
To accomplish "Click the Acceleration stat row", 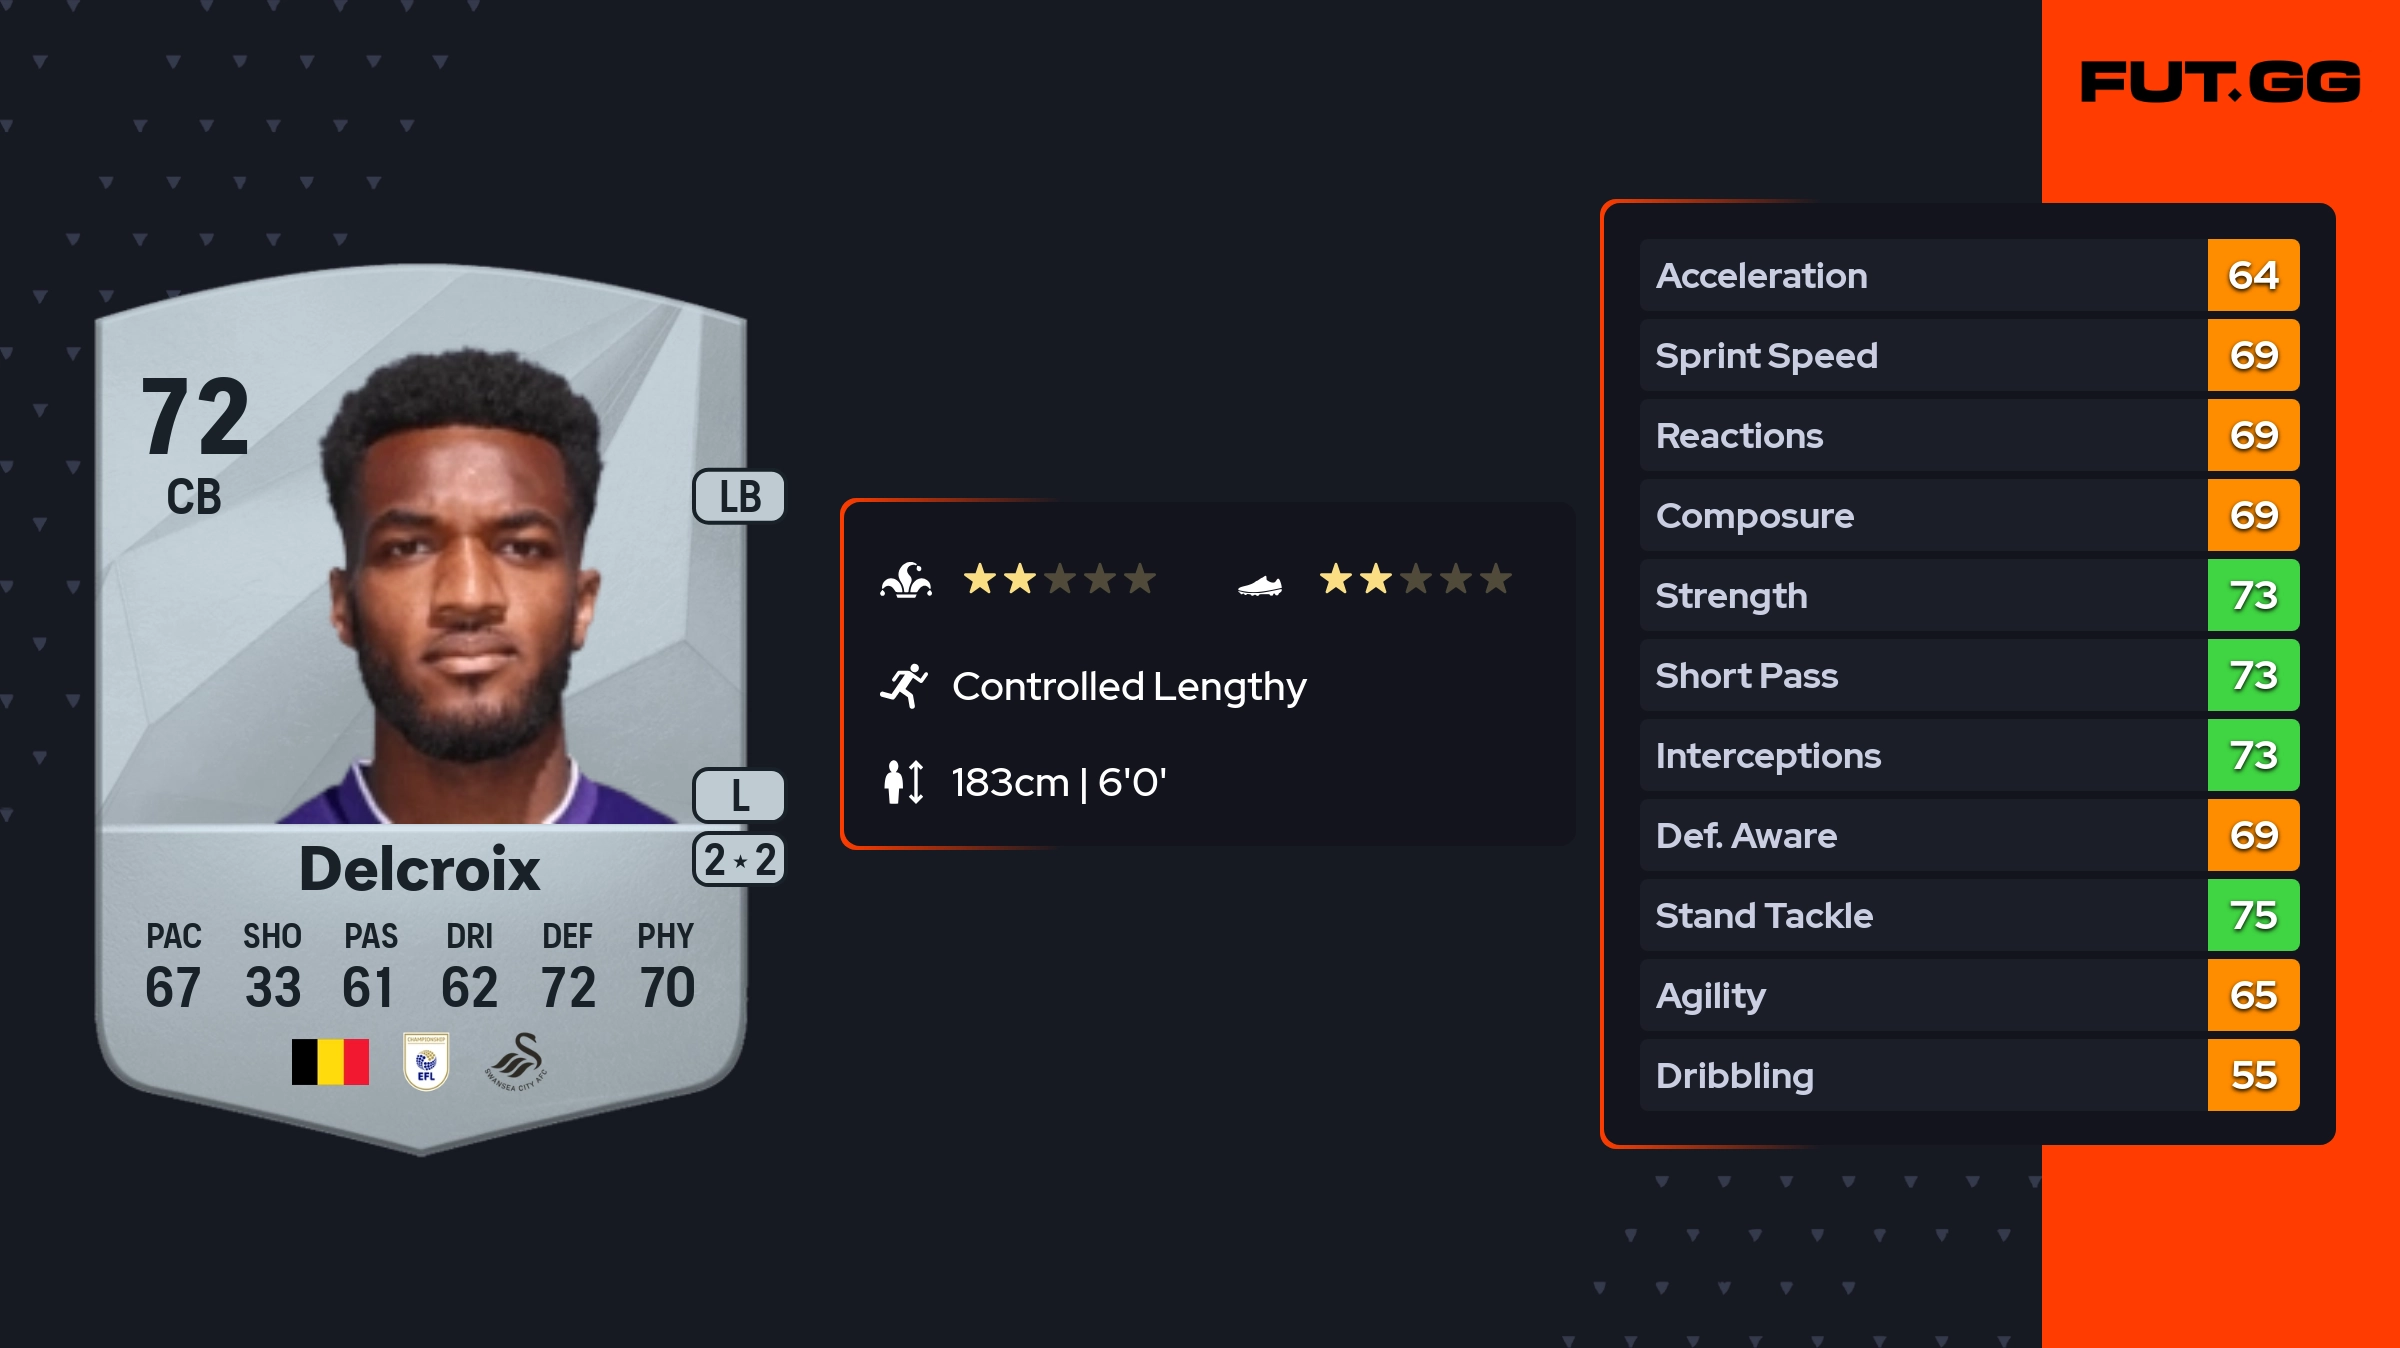I will tap(1969, 275).
